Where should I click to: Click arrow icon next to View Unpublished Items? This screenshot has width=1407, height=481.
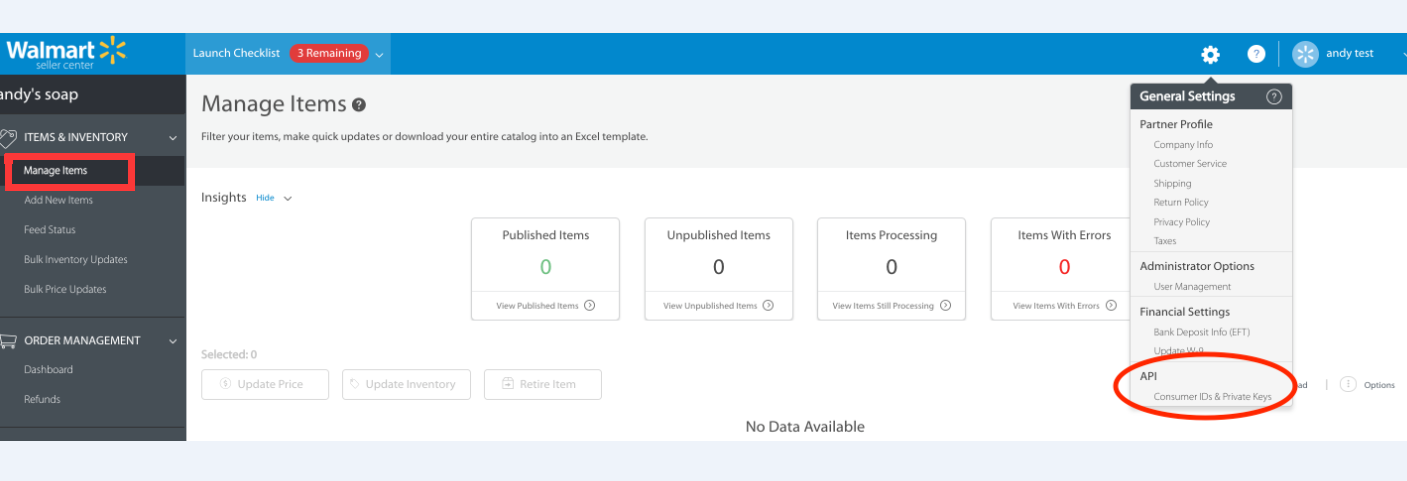pyautogui.click(x=768, y=306)
